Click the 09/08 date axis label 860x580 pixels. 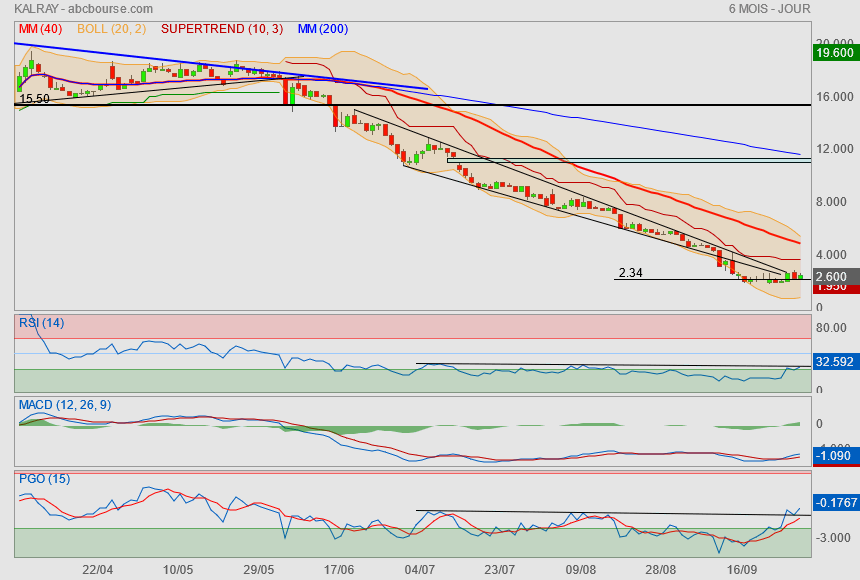click(x=580, y=569)
